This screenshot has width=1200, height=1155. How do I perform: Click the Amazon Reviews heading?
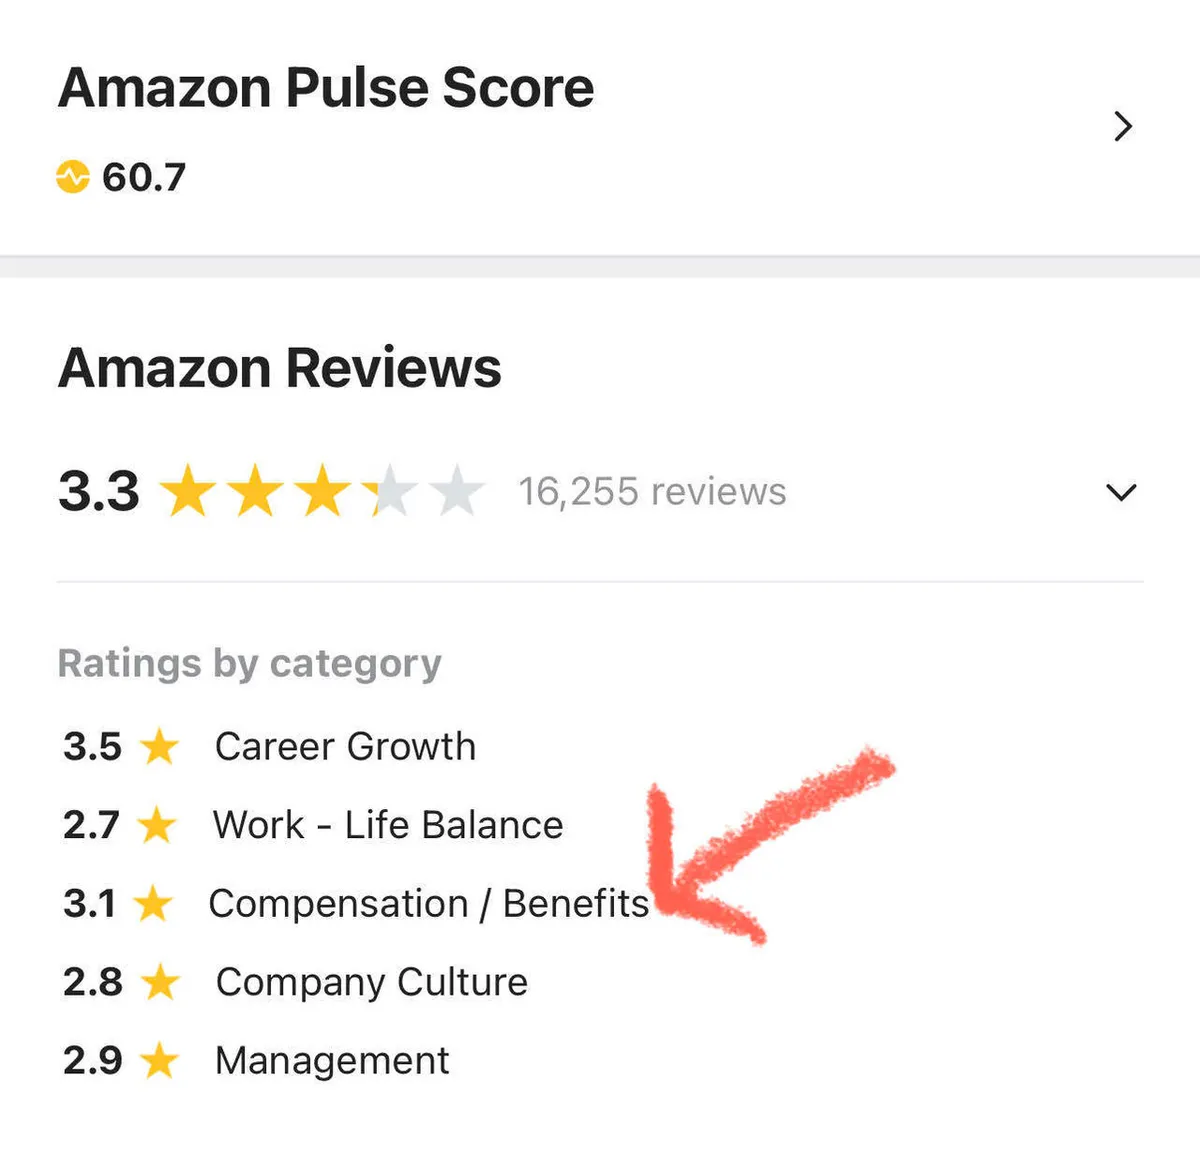[280, 368]
